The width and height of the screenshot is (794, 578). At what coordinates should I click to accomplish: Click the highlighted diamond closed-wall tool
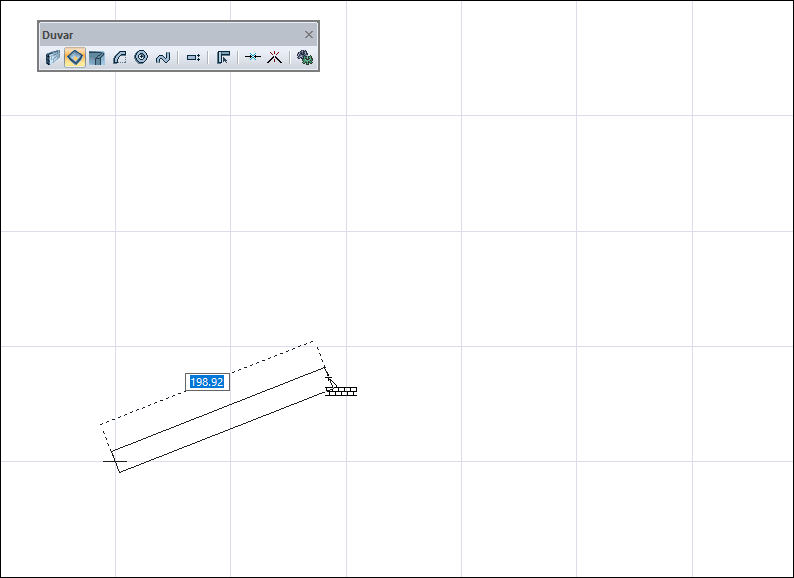[75, 57]
